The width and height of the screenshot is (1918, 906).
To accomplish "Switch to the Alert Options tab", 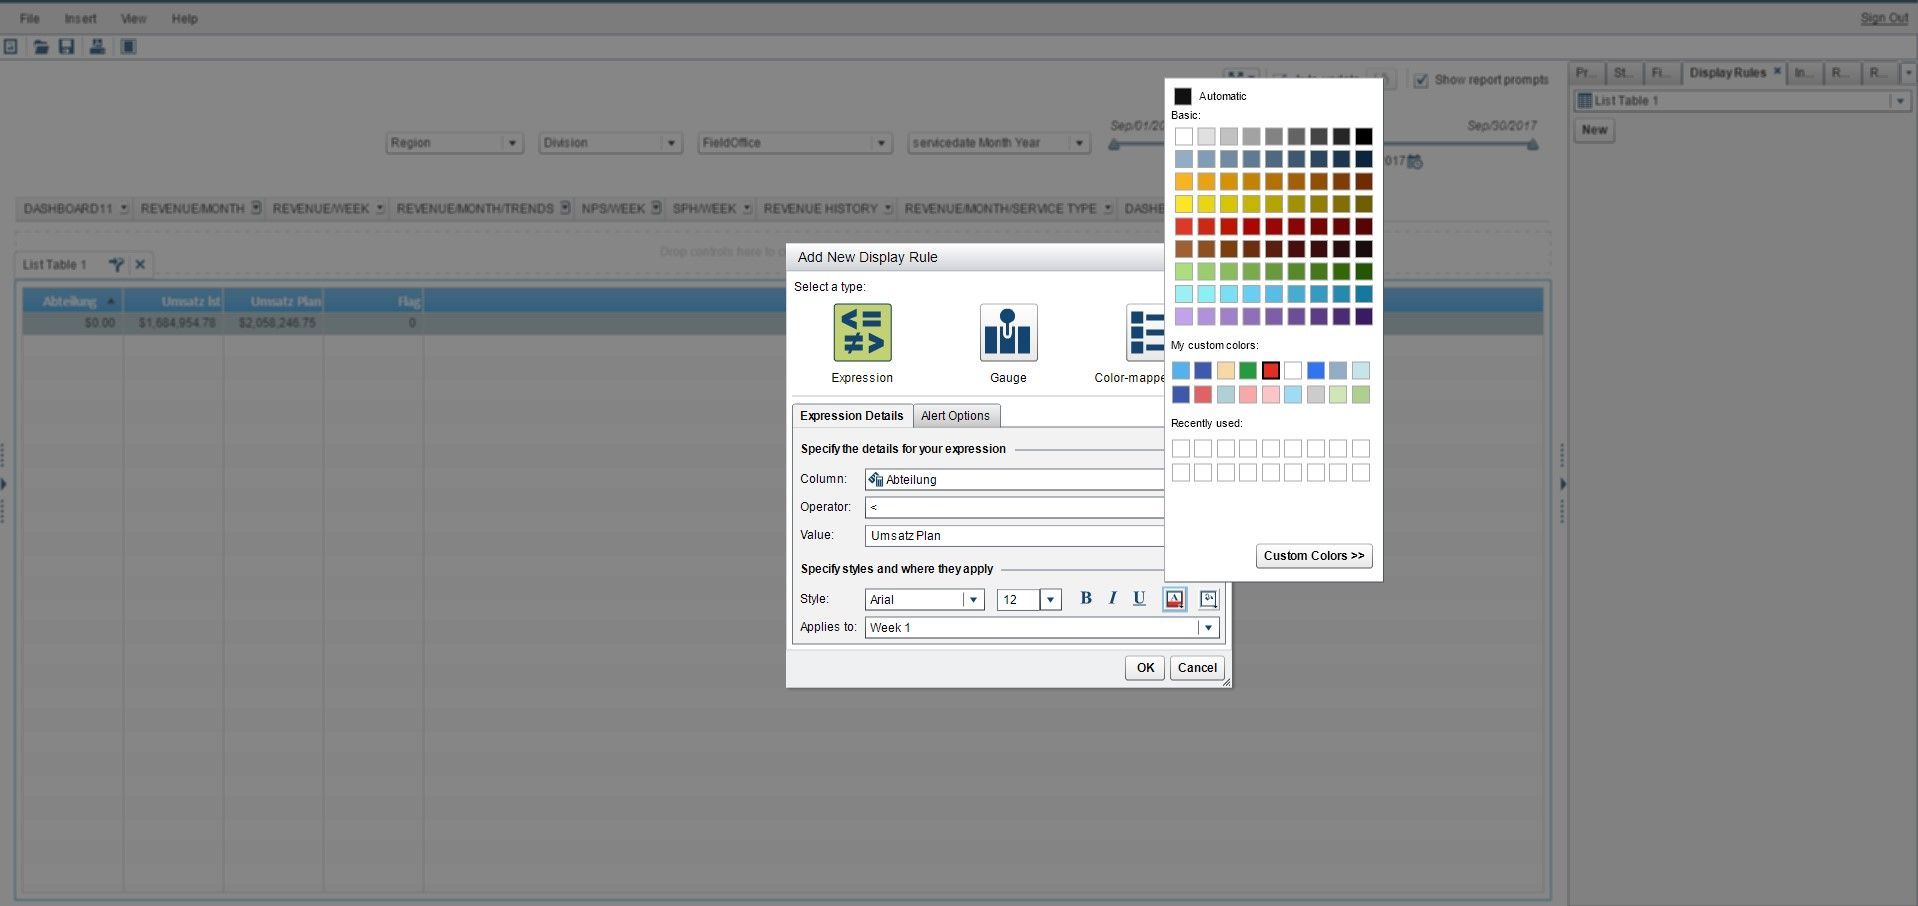I will tap(955, 415).
